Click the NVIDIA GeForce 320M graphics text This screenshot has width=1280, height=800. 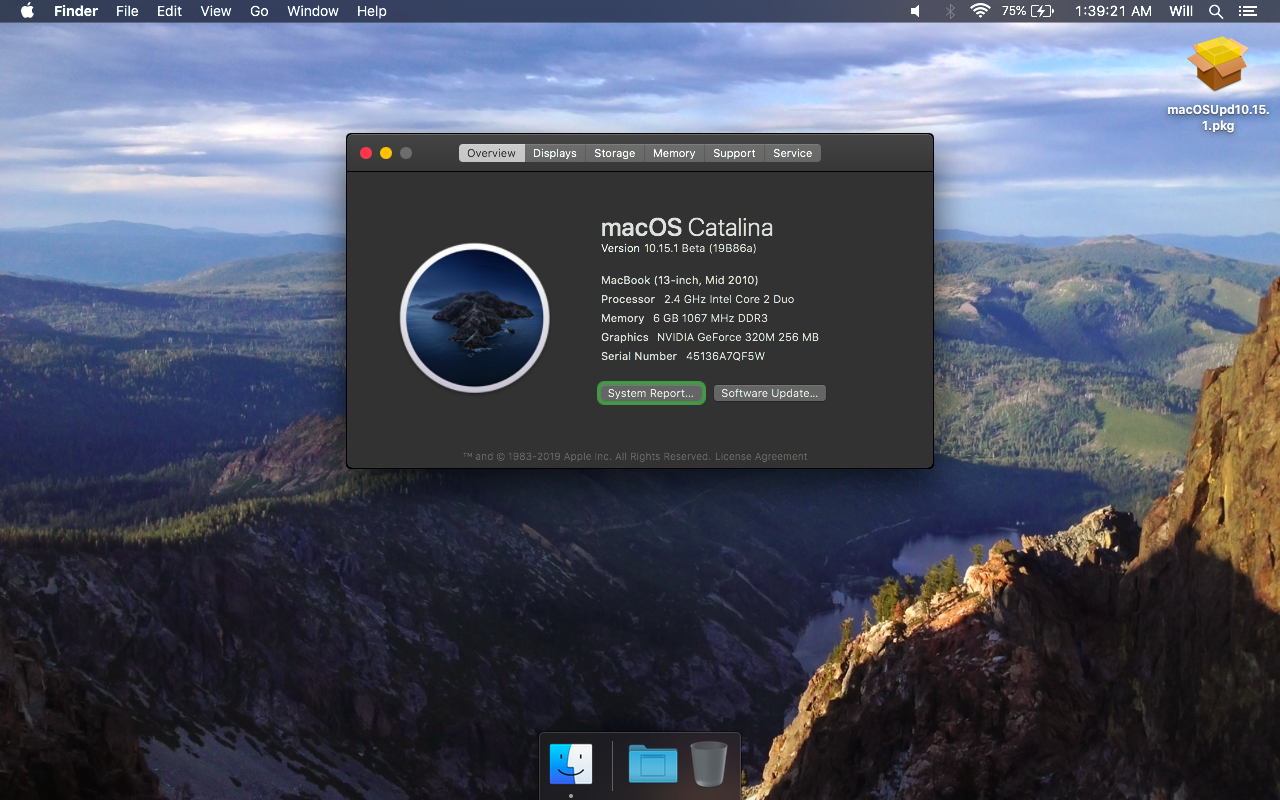pyautogui.click(x=738, y=337)
